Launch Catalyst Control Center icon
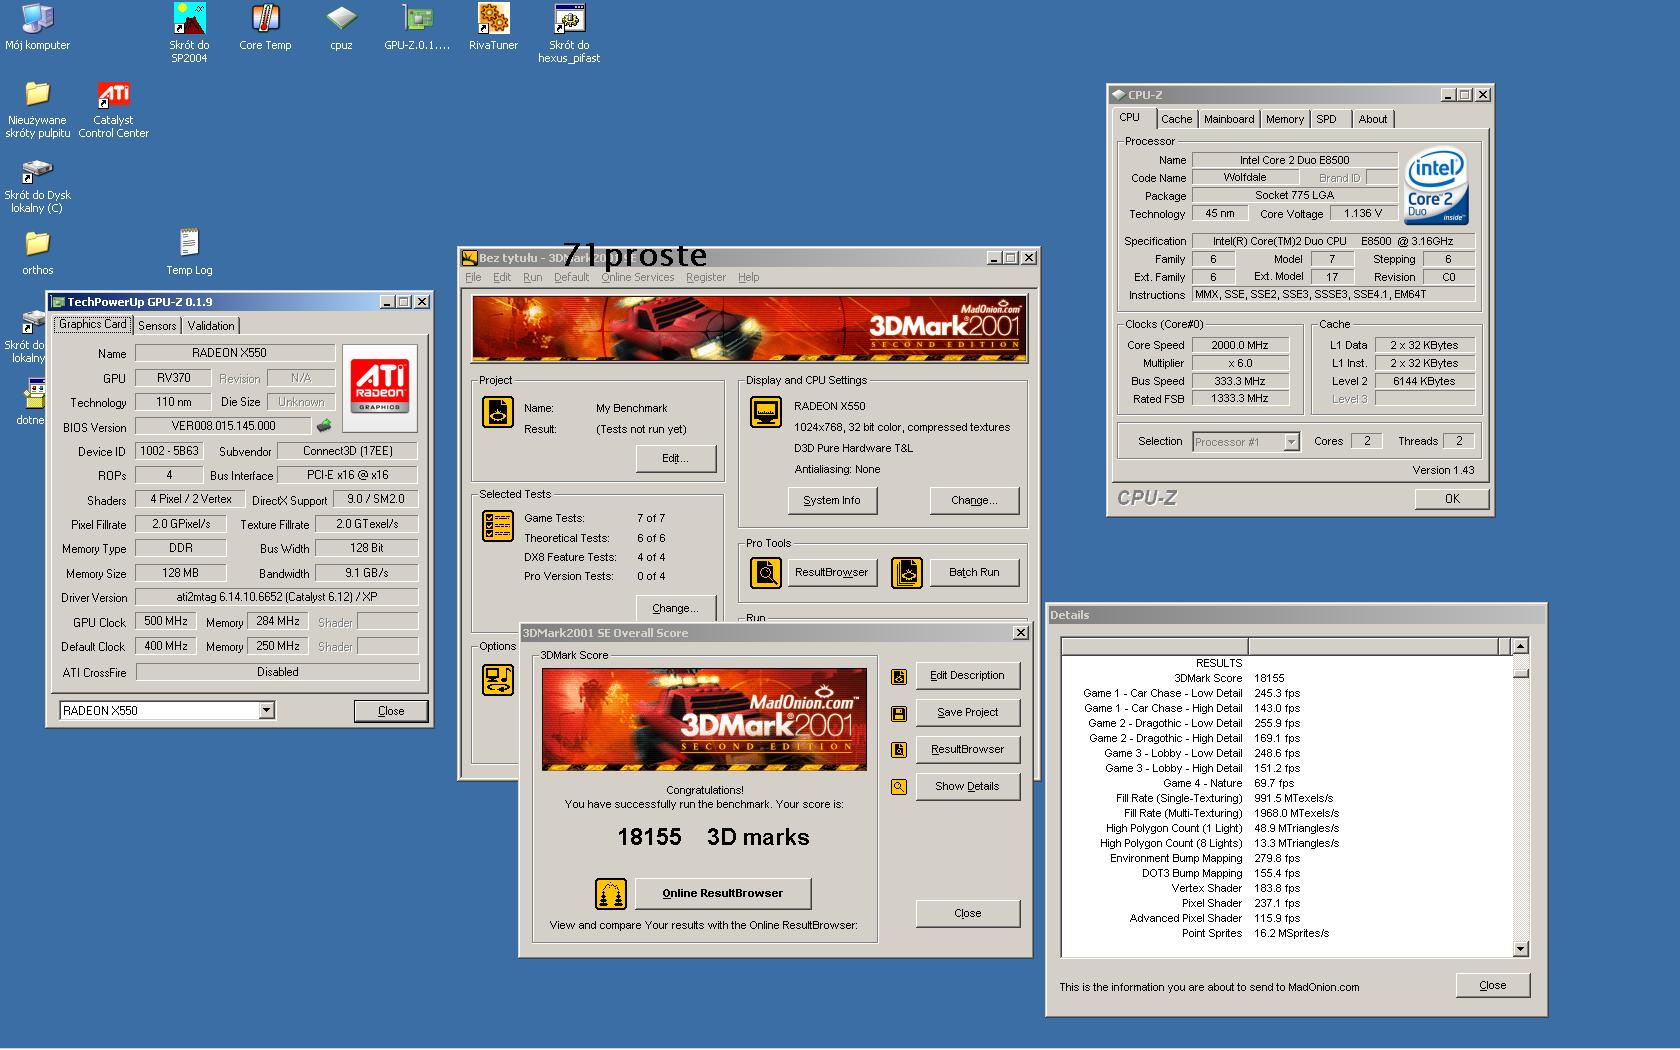The image size is (1680, 1050). (113, 108)
